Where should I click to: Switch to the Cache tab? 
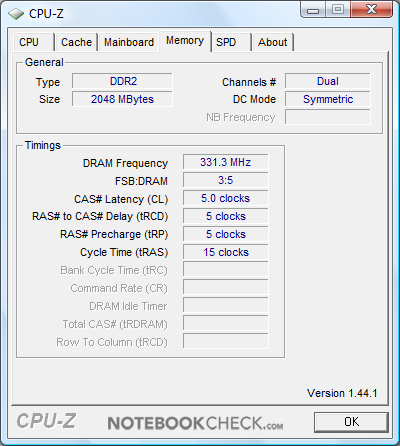coord(76,42)
